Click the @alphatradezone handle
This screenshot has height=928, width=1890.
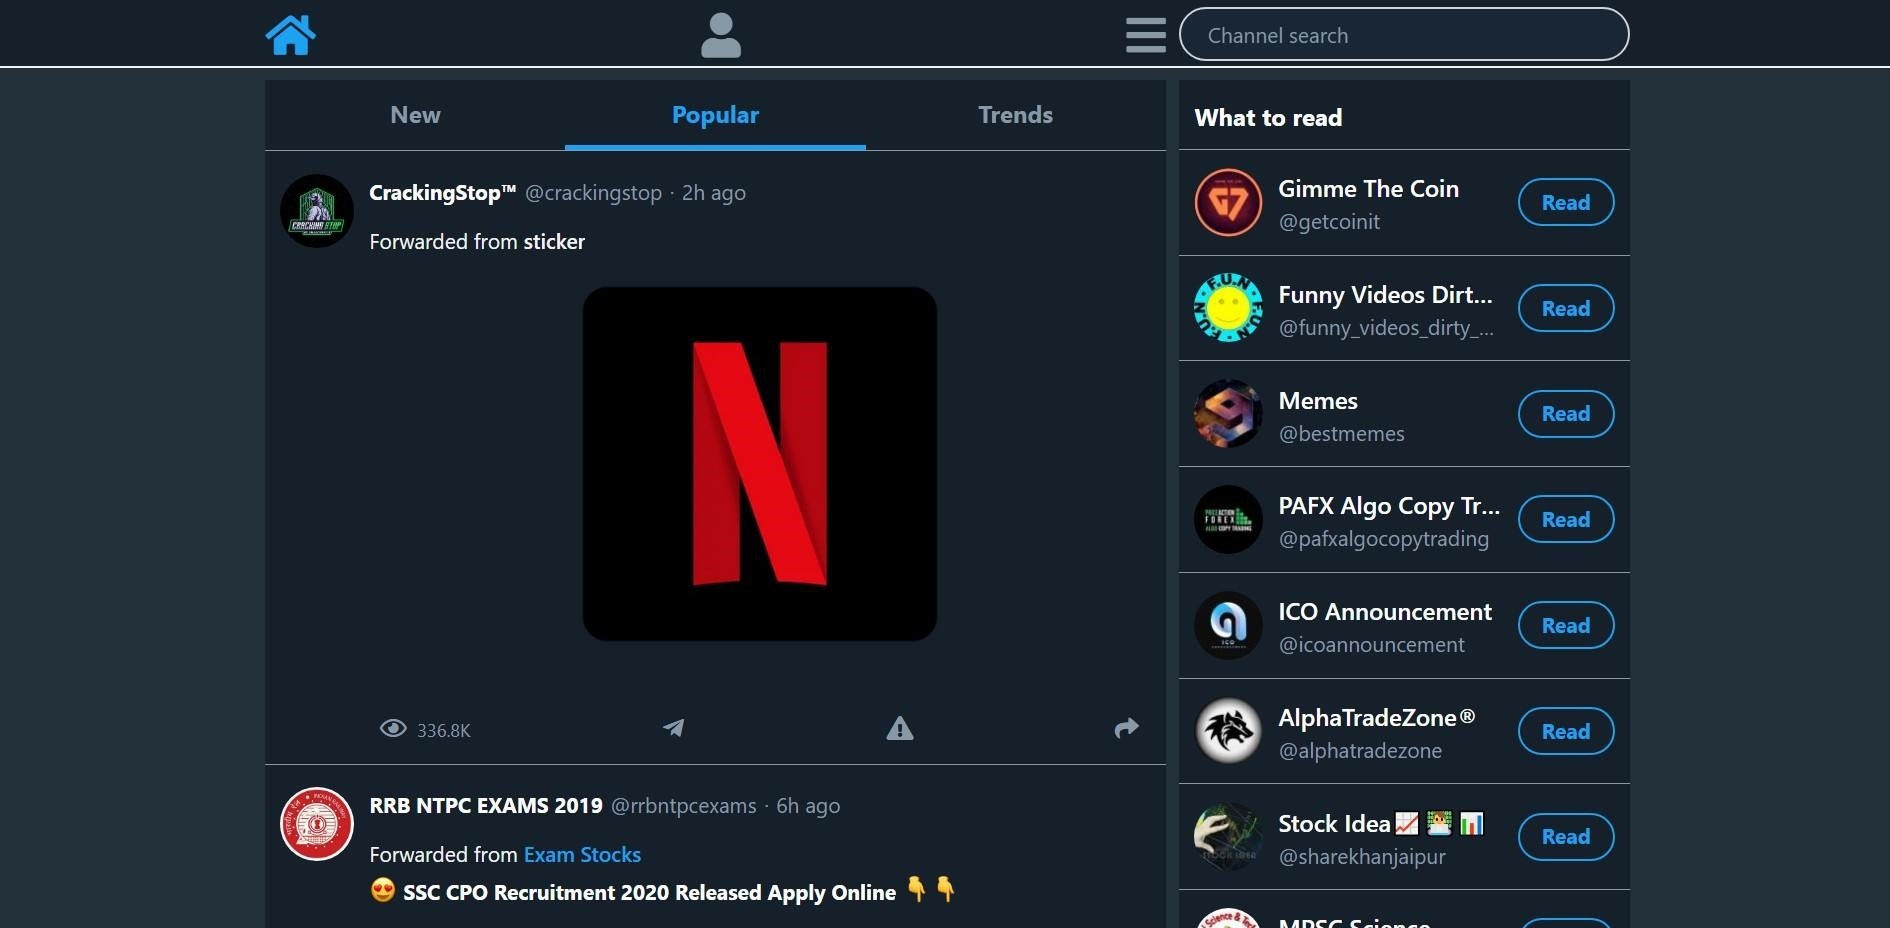click(x=1360, y=751)
